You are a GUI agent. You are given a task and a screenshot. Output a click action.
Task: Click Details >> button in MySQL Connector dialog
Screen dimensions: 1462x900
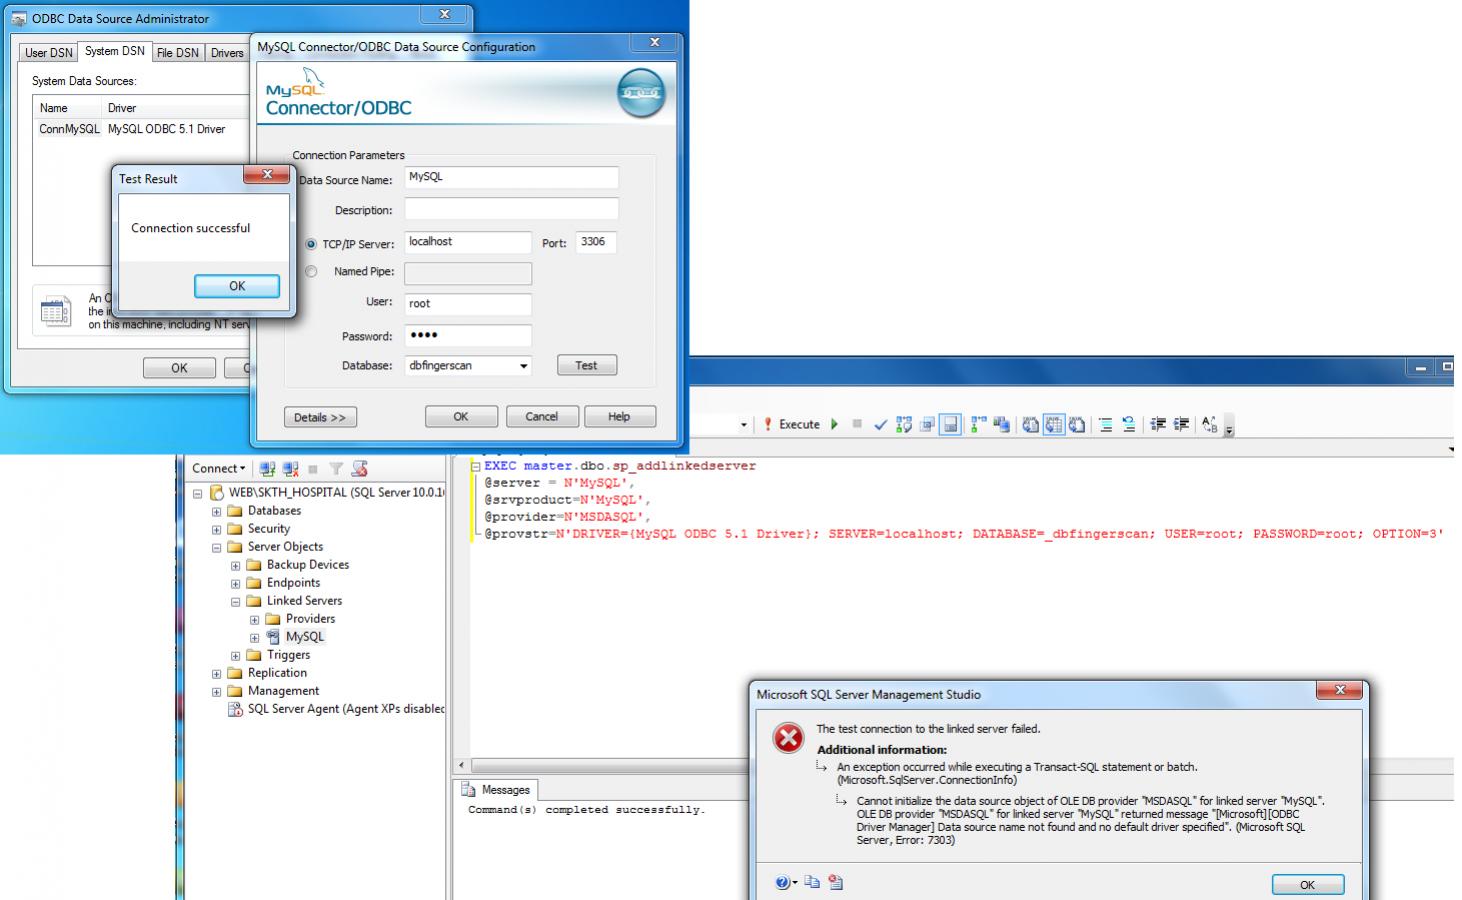coord(320,417)
